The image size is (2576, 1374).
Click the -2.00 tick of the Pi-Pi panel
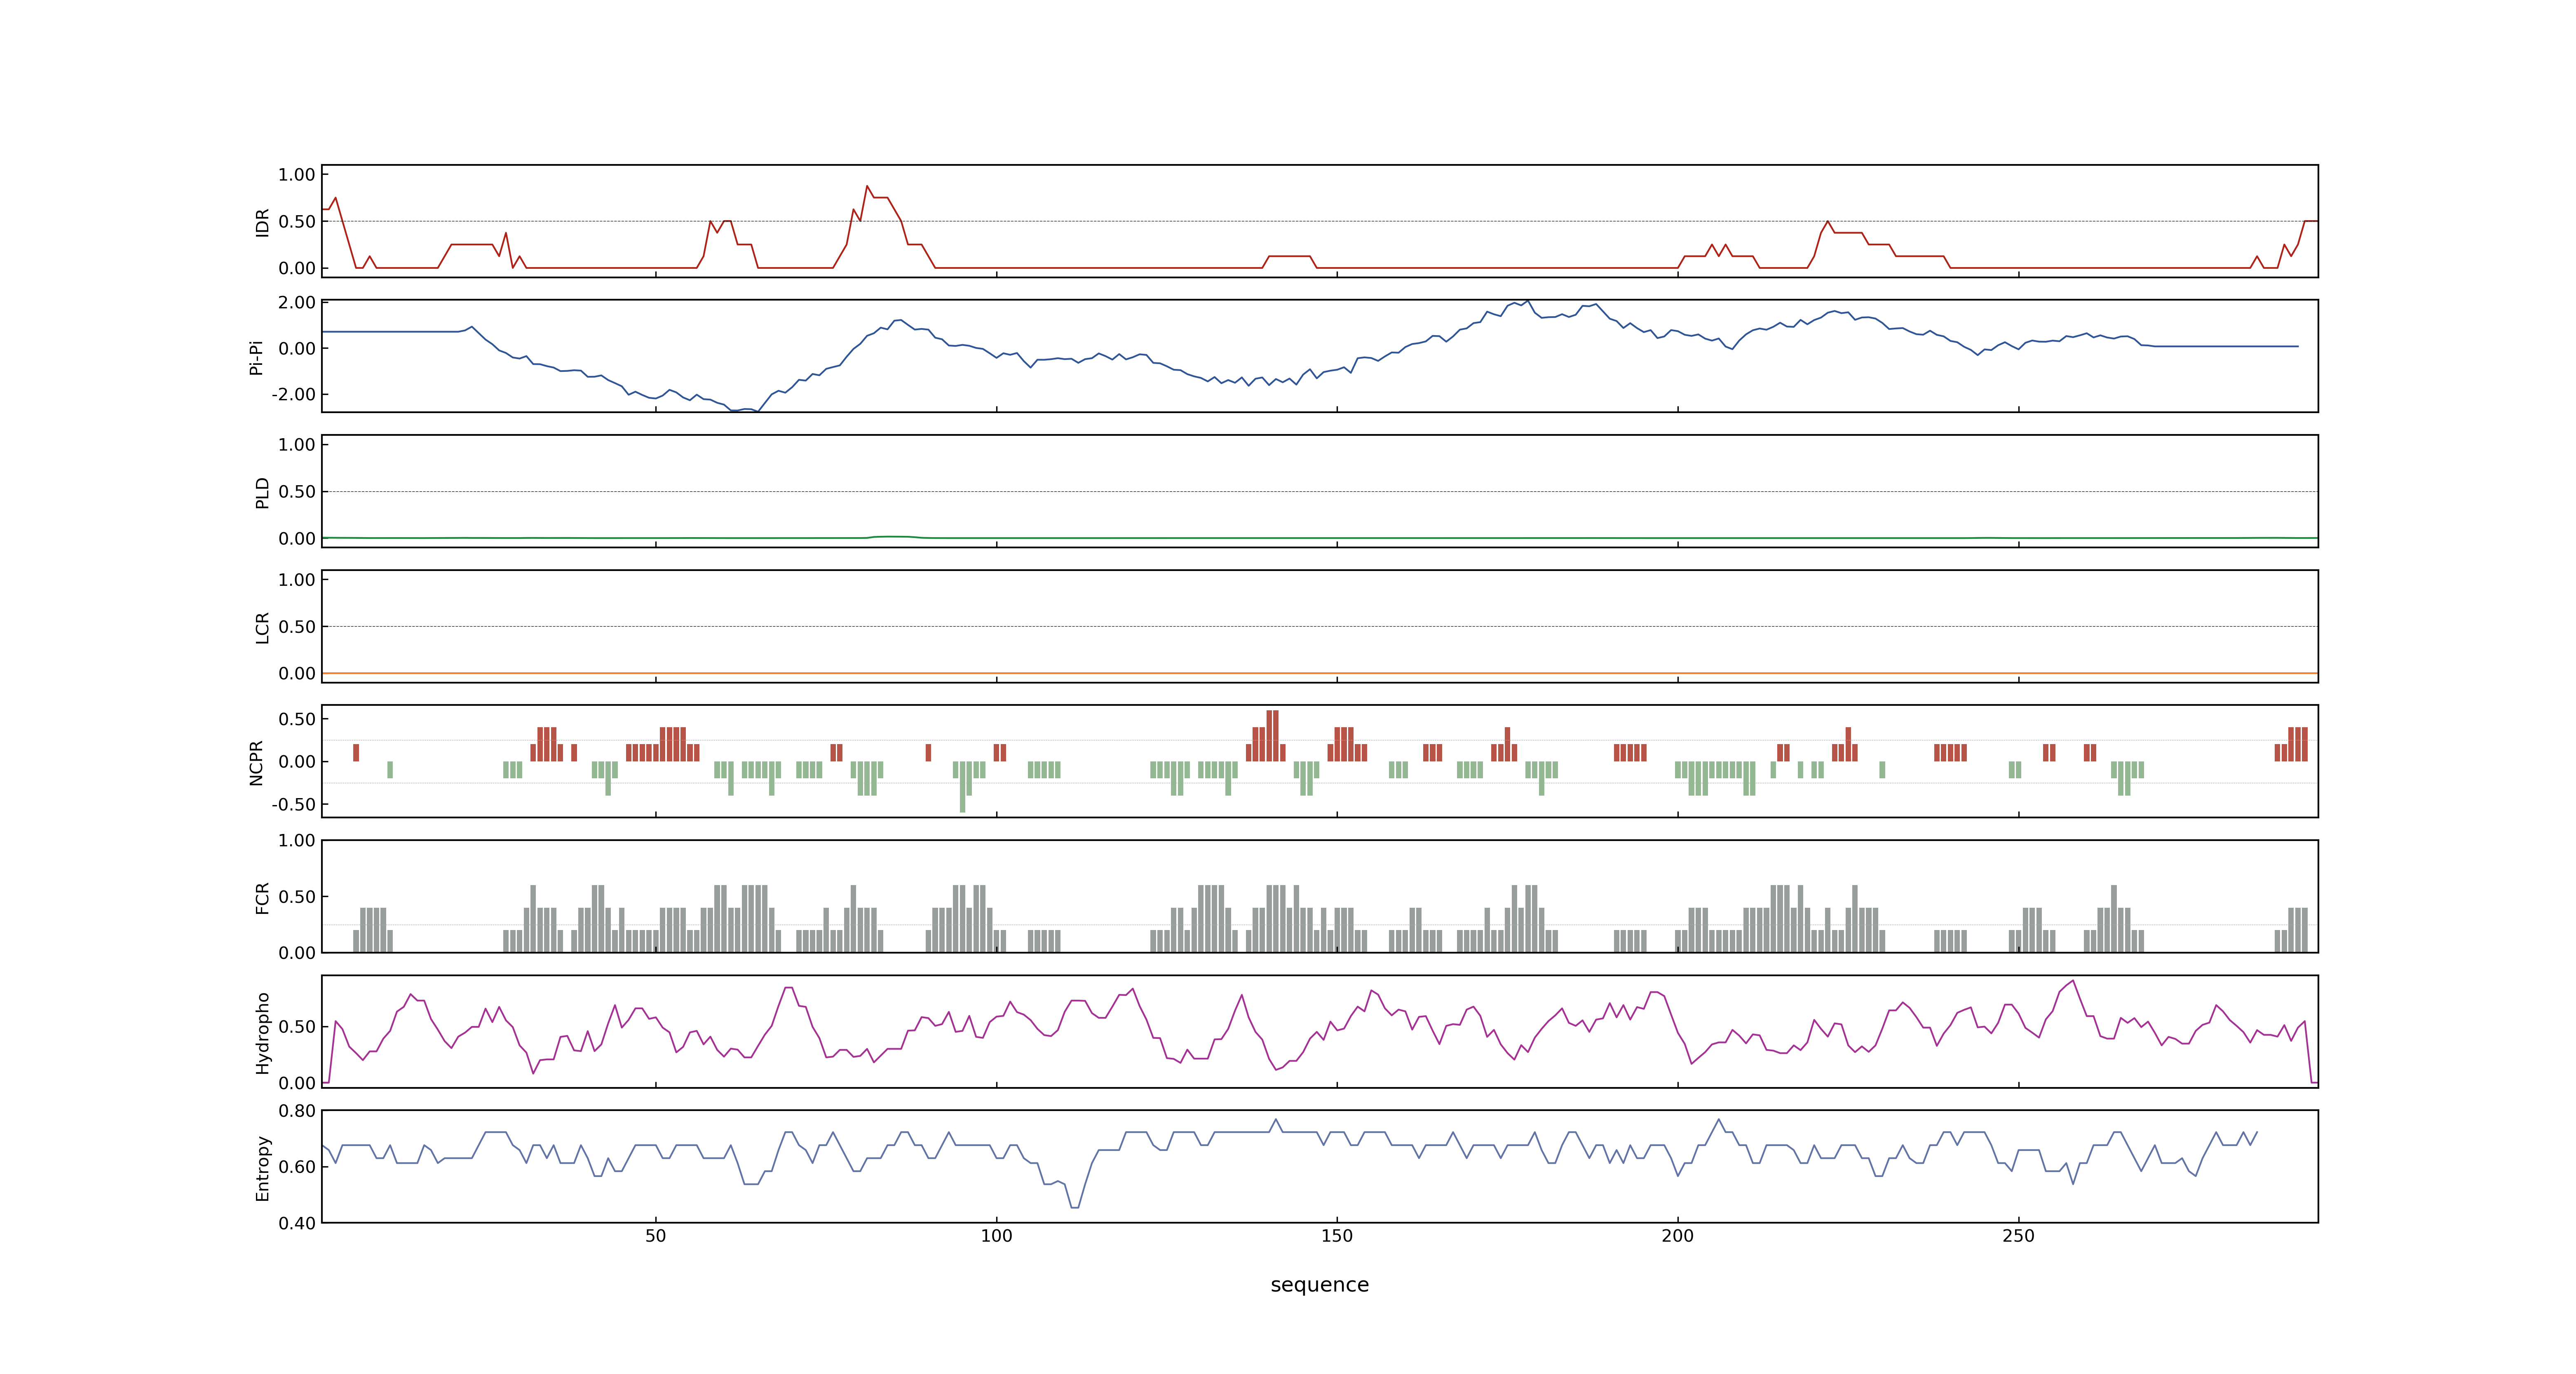(294, 395)
